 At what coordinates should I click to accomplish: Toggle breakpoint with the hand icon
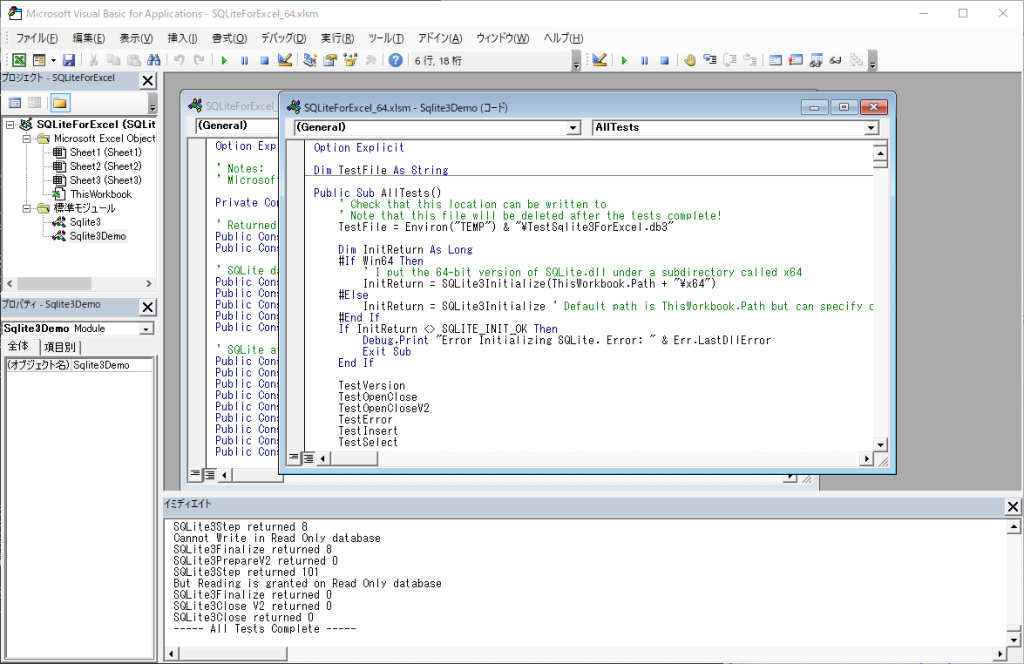[x=690, y=61]
